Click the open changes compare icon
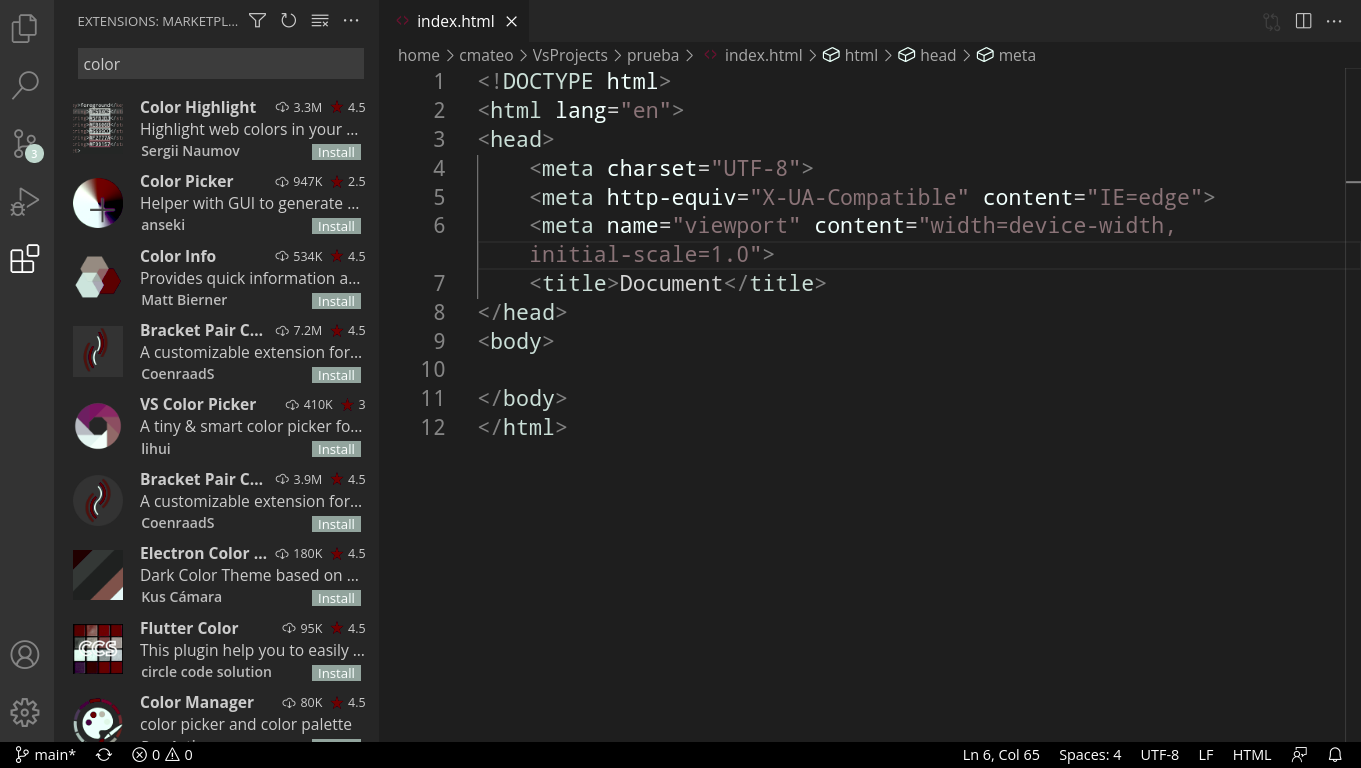This screenshot has width=1361, height=768. point(1271,21)
